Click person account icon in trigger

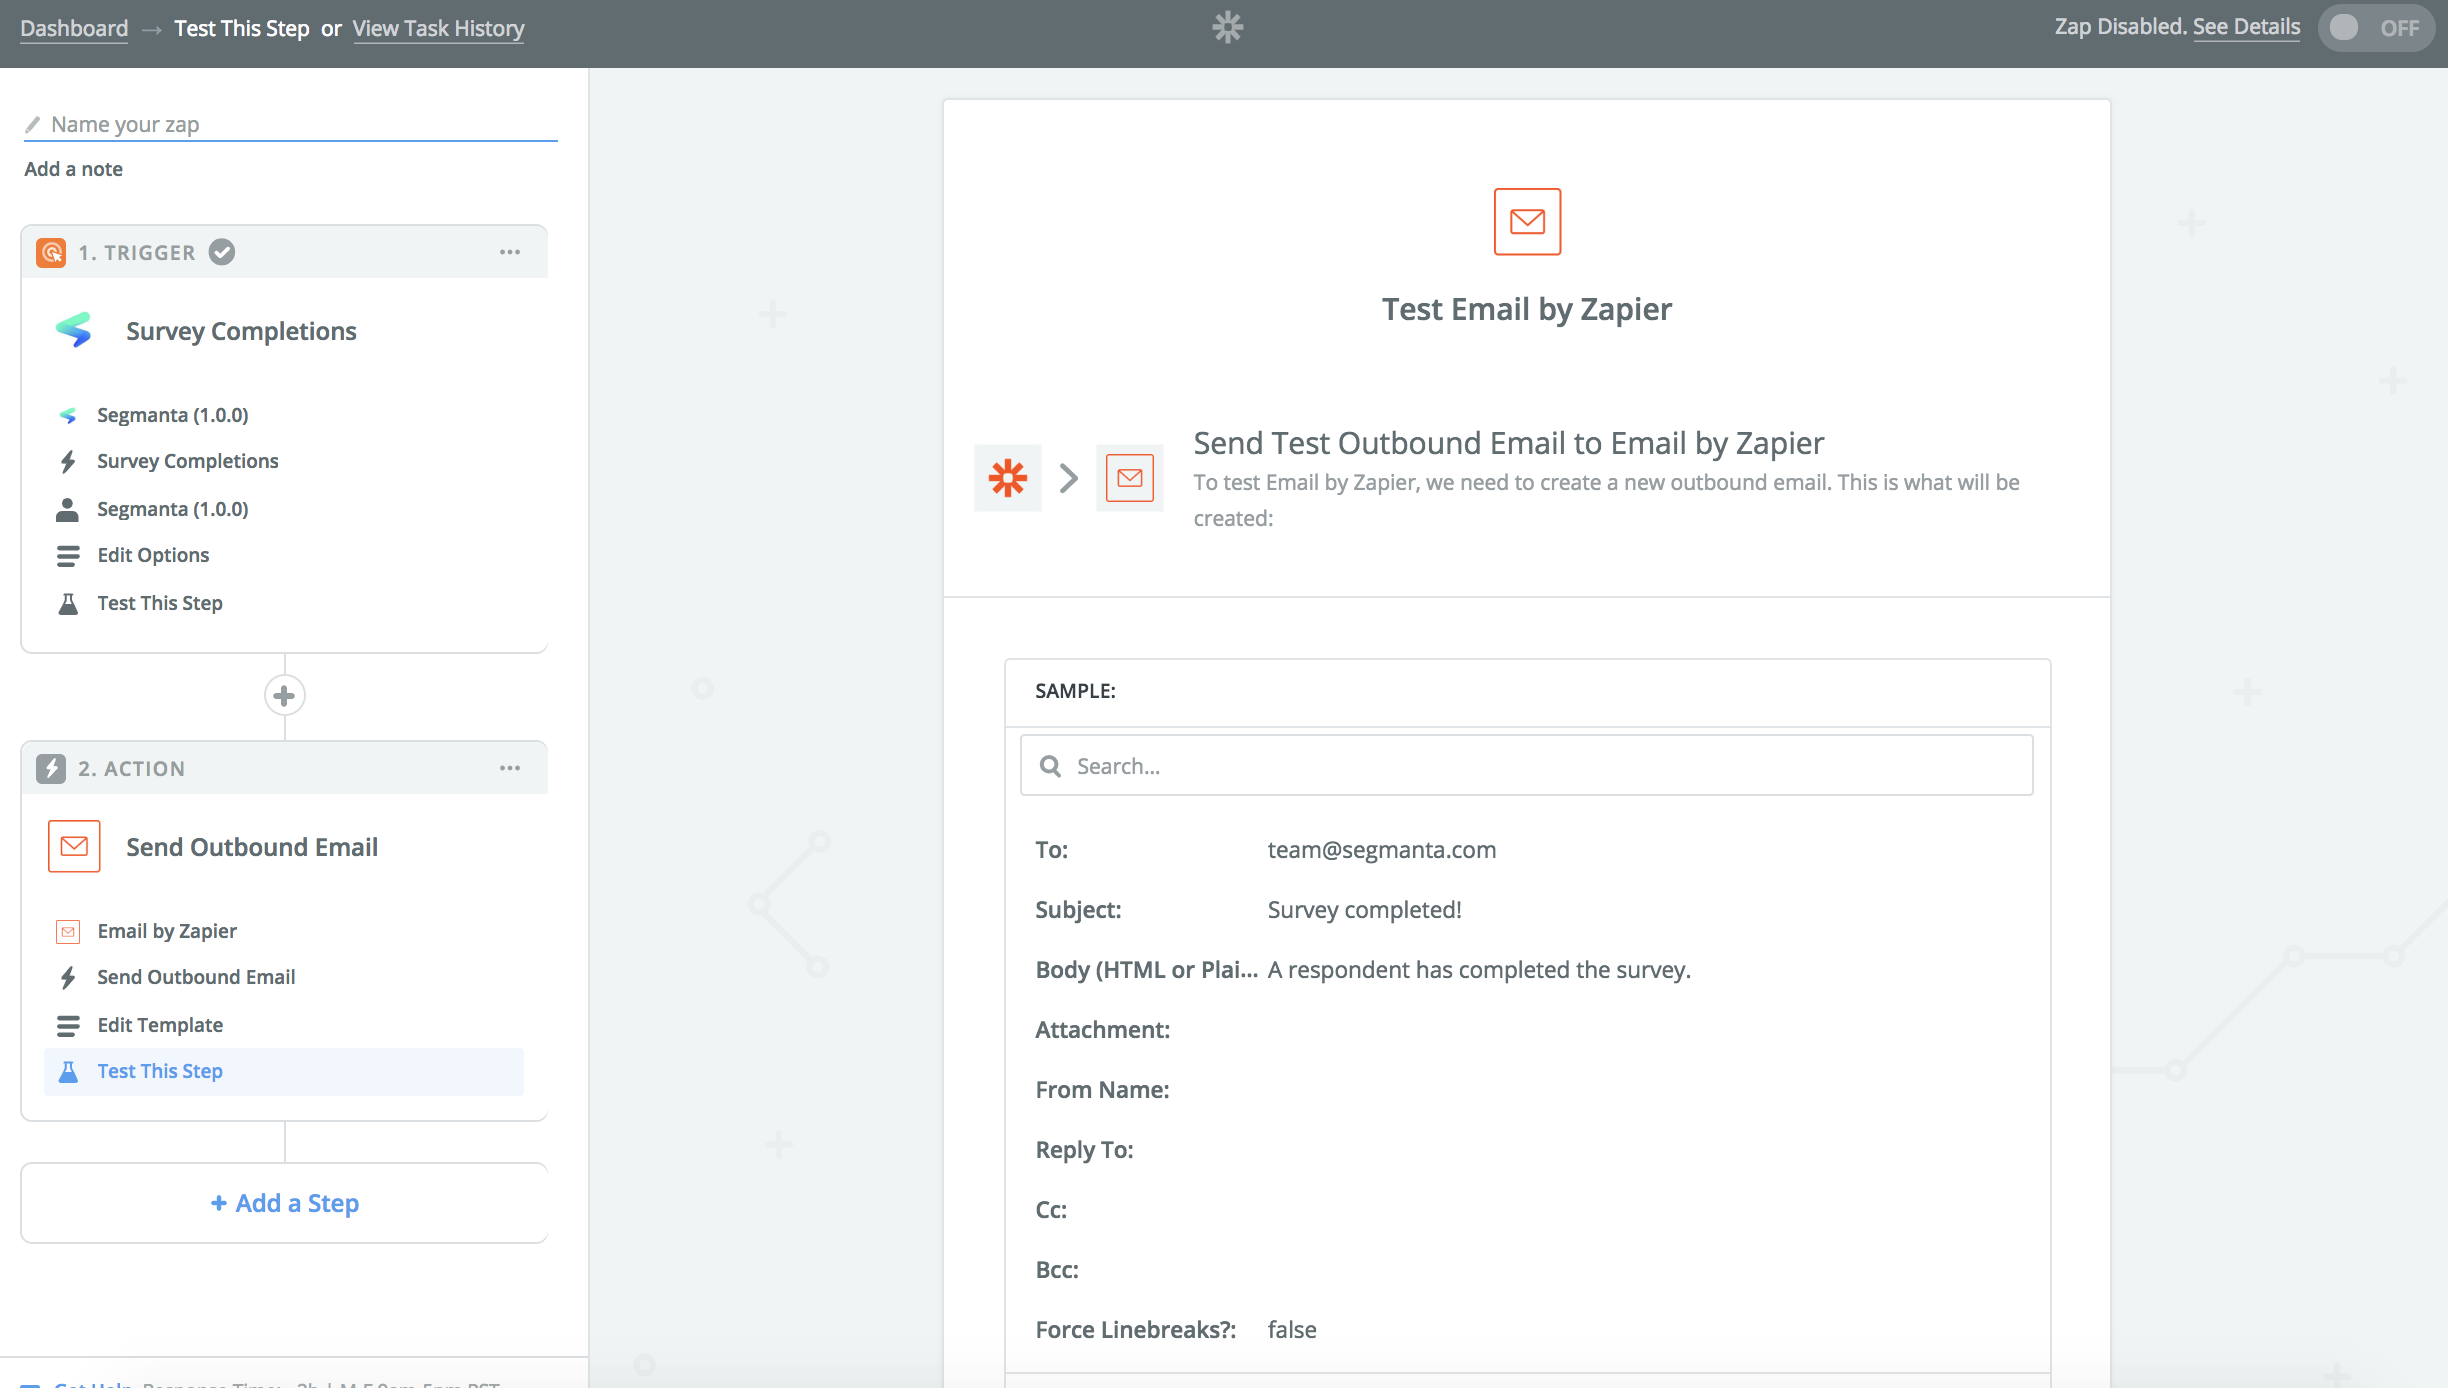pos(67,509)
